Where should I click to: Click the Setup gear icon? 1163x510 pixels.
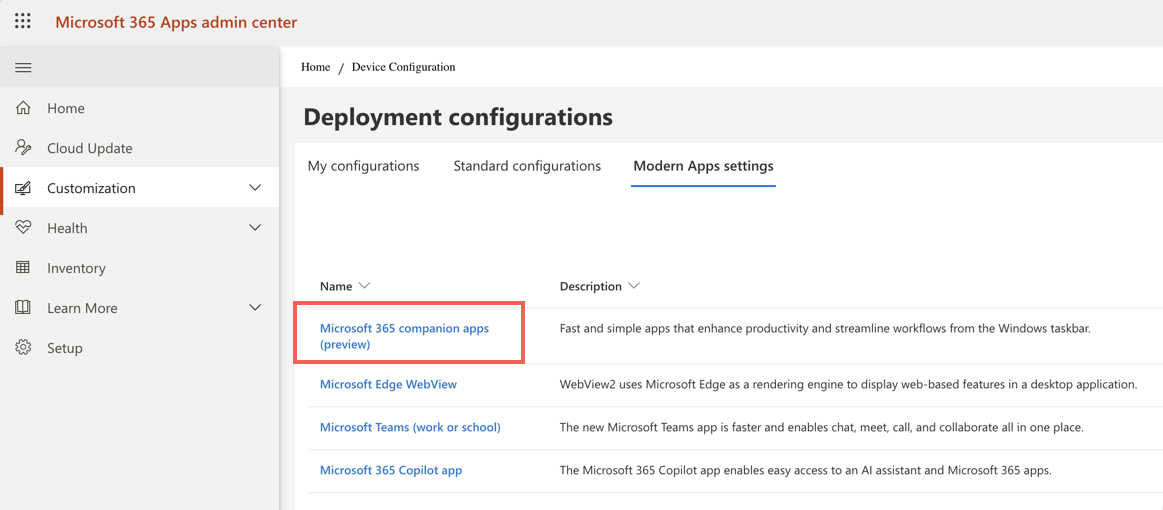tap(23, 347)
